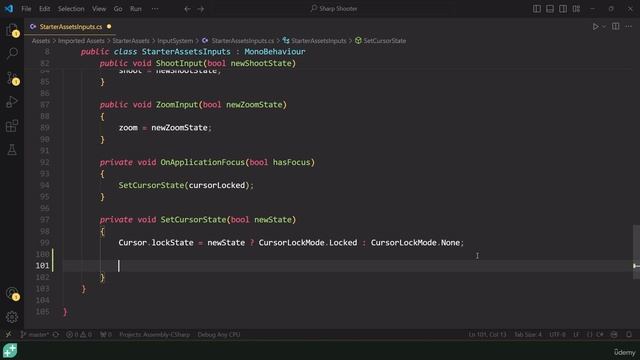Expand the Assets breadcrumb

point(41,41)
